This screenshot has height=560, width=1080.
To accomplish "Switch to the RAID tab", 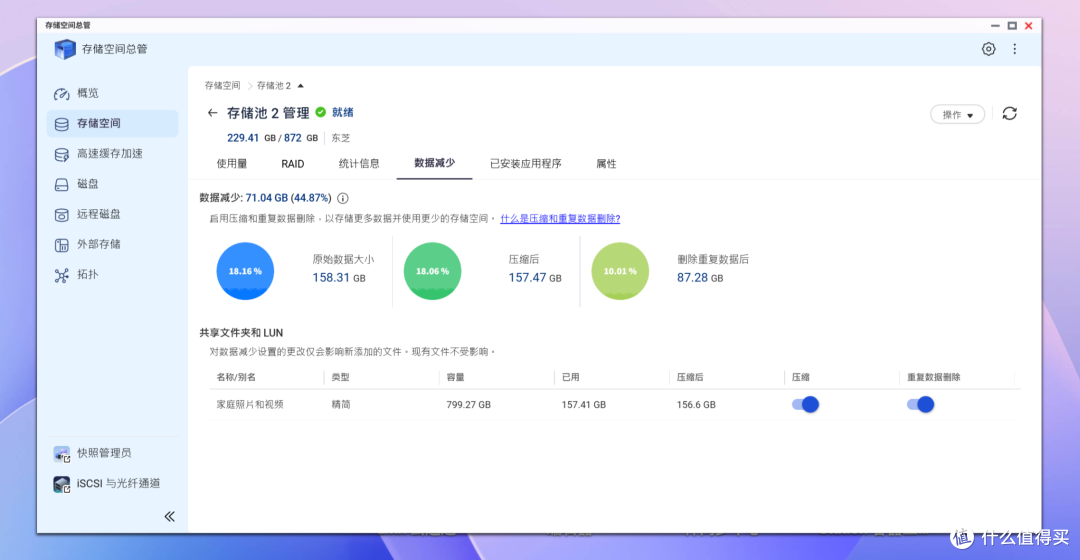I will pyautogui.click(x=293, y=164).
